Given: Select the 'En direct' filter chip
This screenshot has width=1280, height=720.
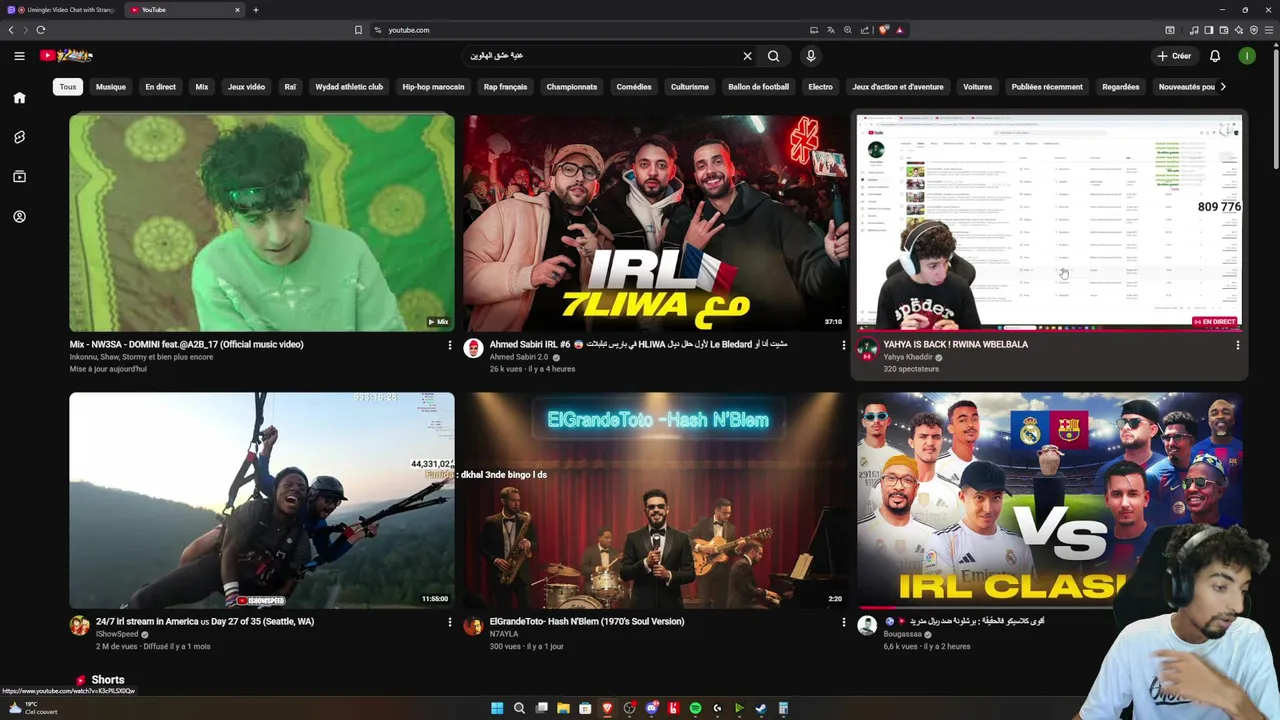Looking at the screenshot, I should pos(160,87).
